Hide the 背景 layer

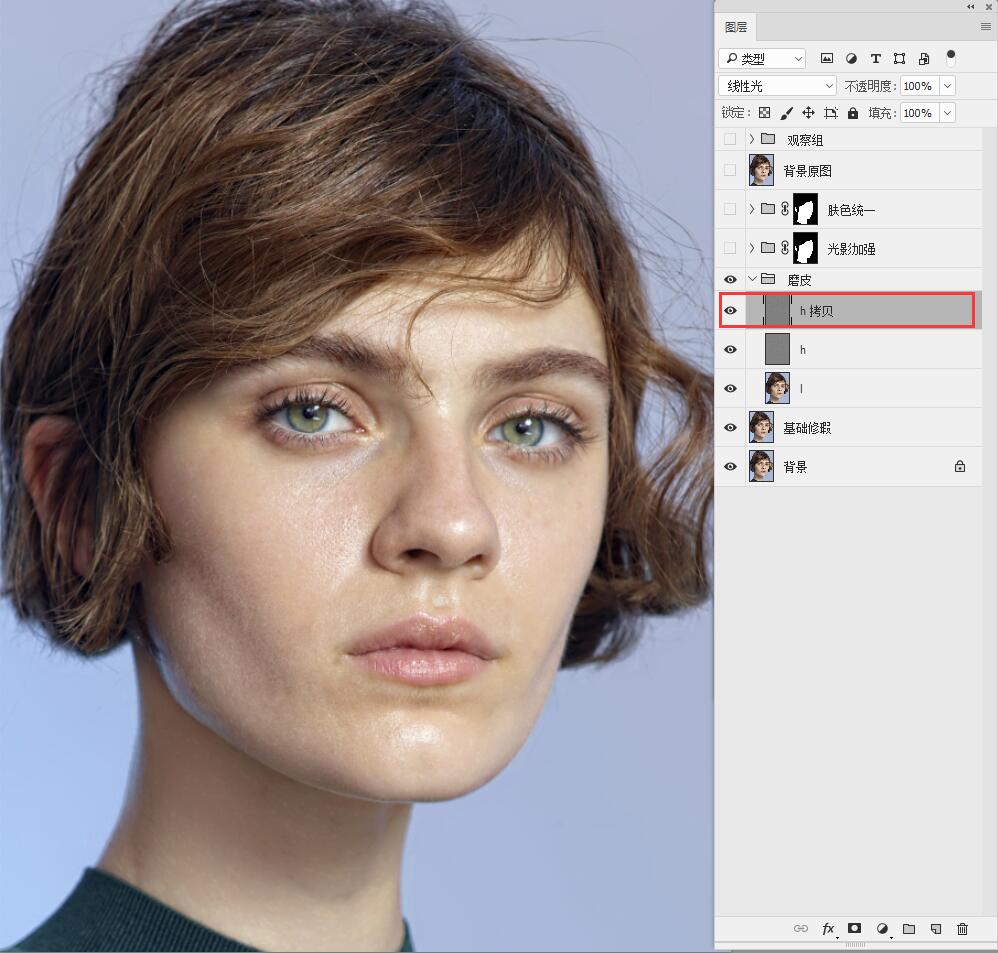[731, 467]
